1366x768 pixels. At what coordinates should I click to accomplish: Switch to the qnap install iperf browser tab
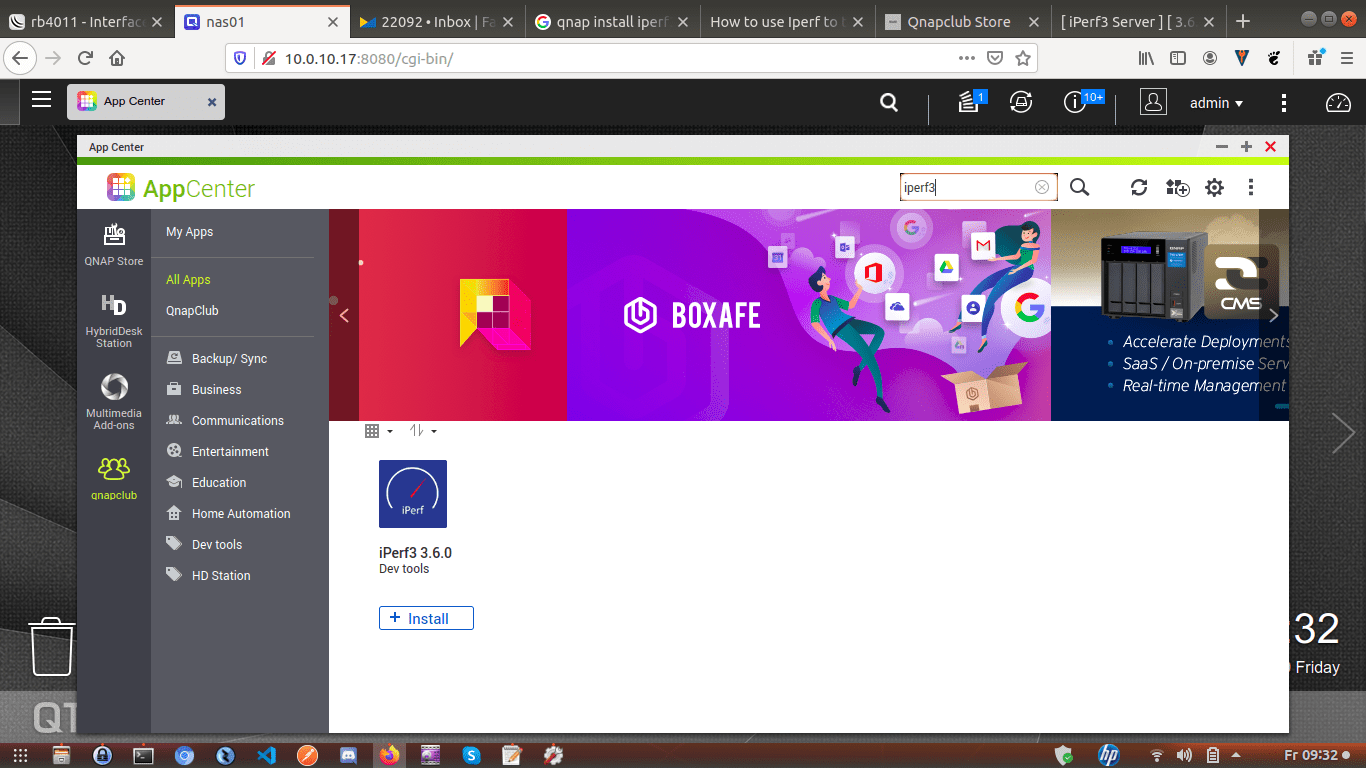click(x=612, y=21)
